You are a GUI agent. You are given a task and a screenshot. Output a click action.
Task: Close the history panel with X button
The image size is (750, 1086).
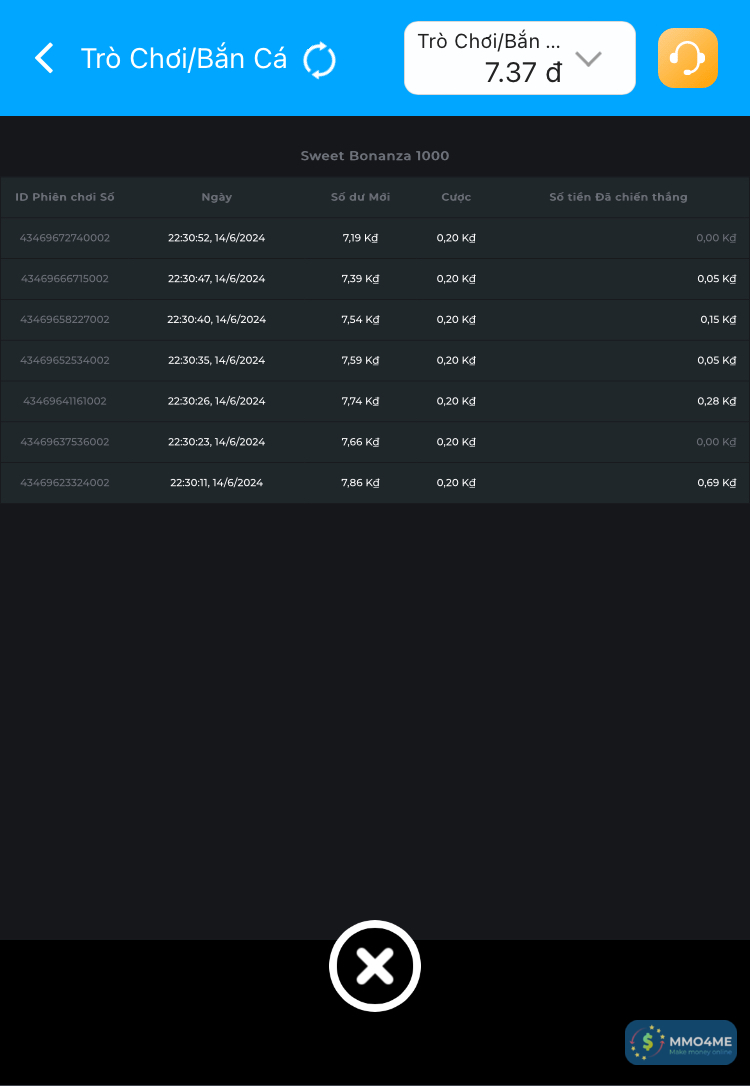point(375,966)
